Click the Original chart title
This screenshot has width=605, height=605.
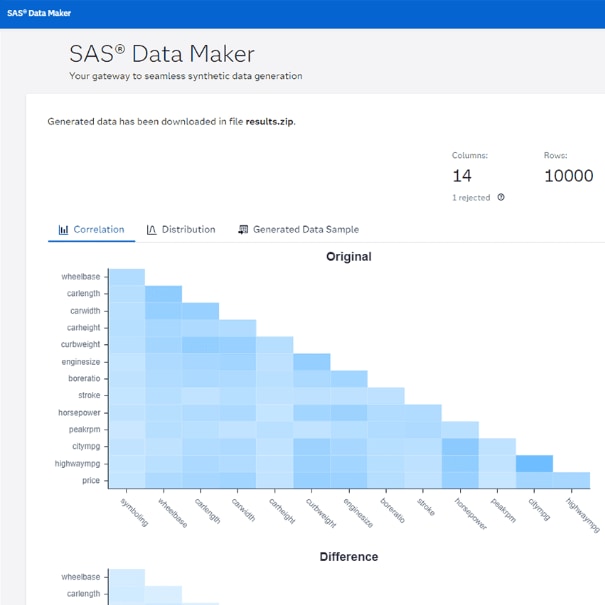pos(349,257)
